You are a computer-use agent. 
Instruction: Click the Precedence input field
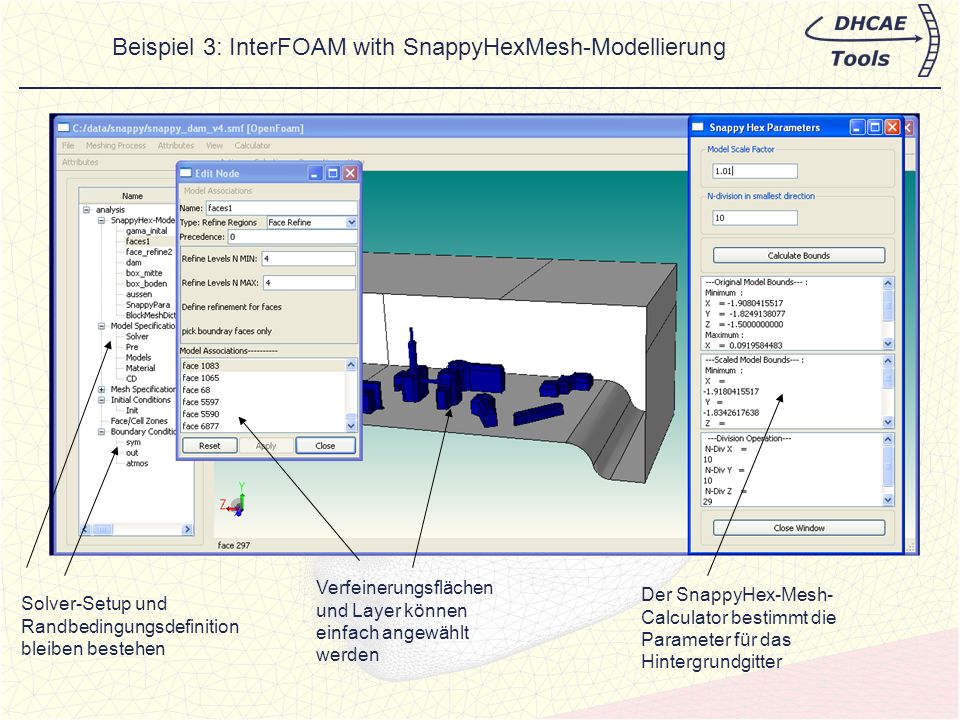tap(293, 237)
